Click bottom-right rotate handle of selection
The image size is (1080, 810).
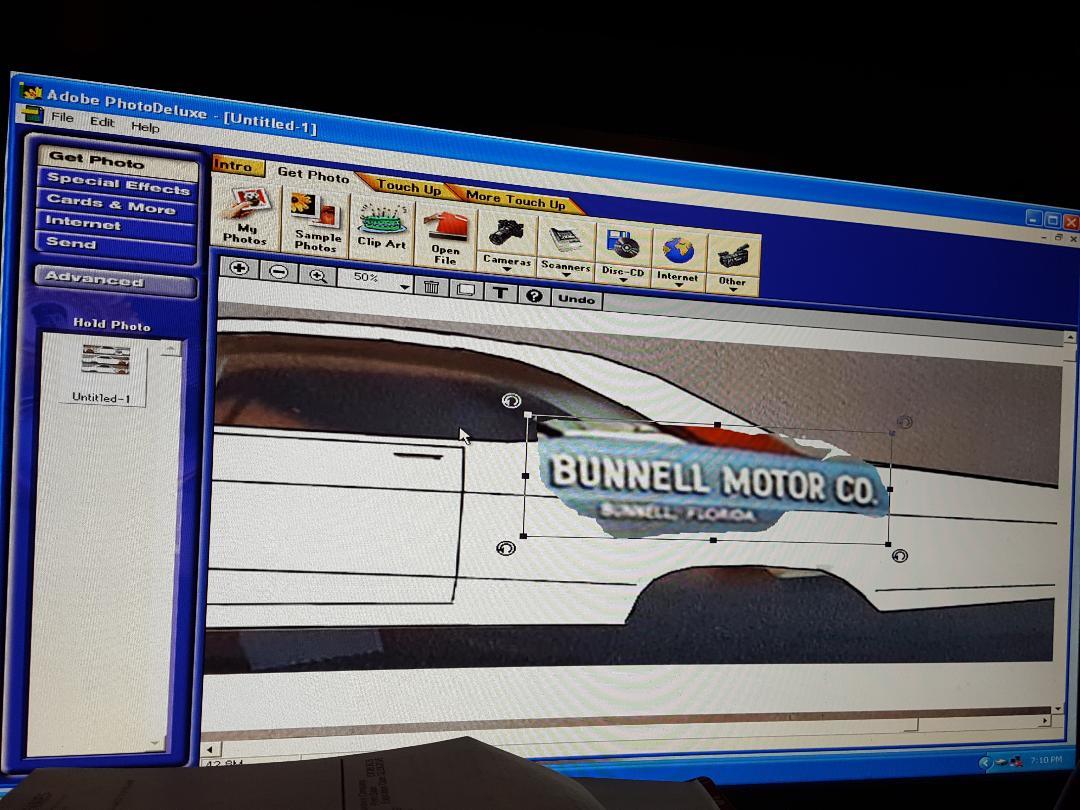pyautogui.click(x=900, y=555)
